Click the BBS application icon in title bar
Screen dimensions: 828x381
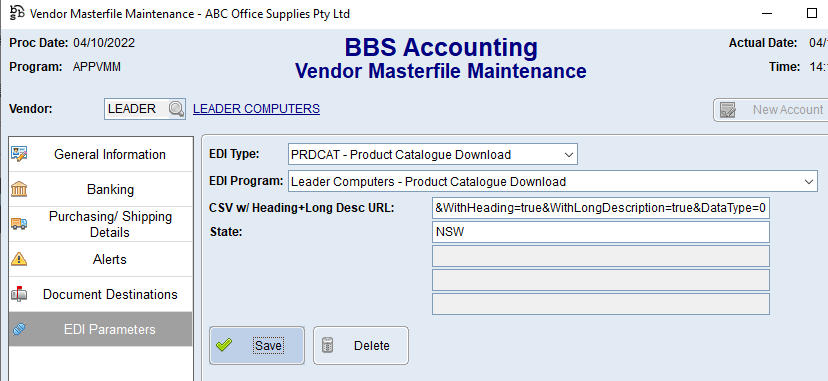17,13
